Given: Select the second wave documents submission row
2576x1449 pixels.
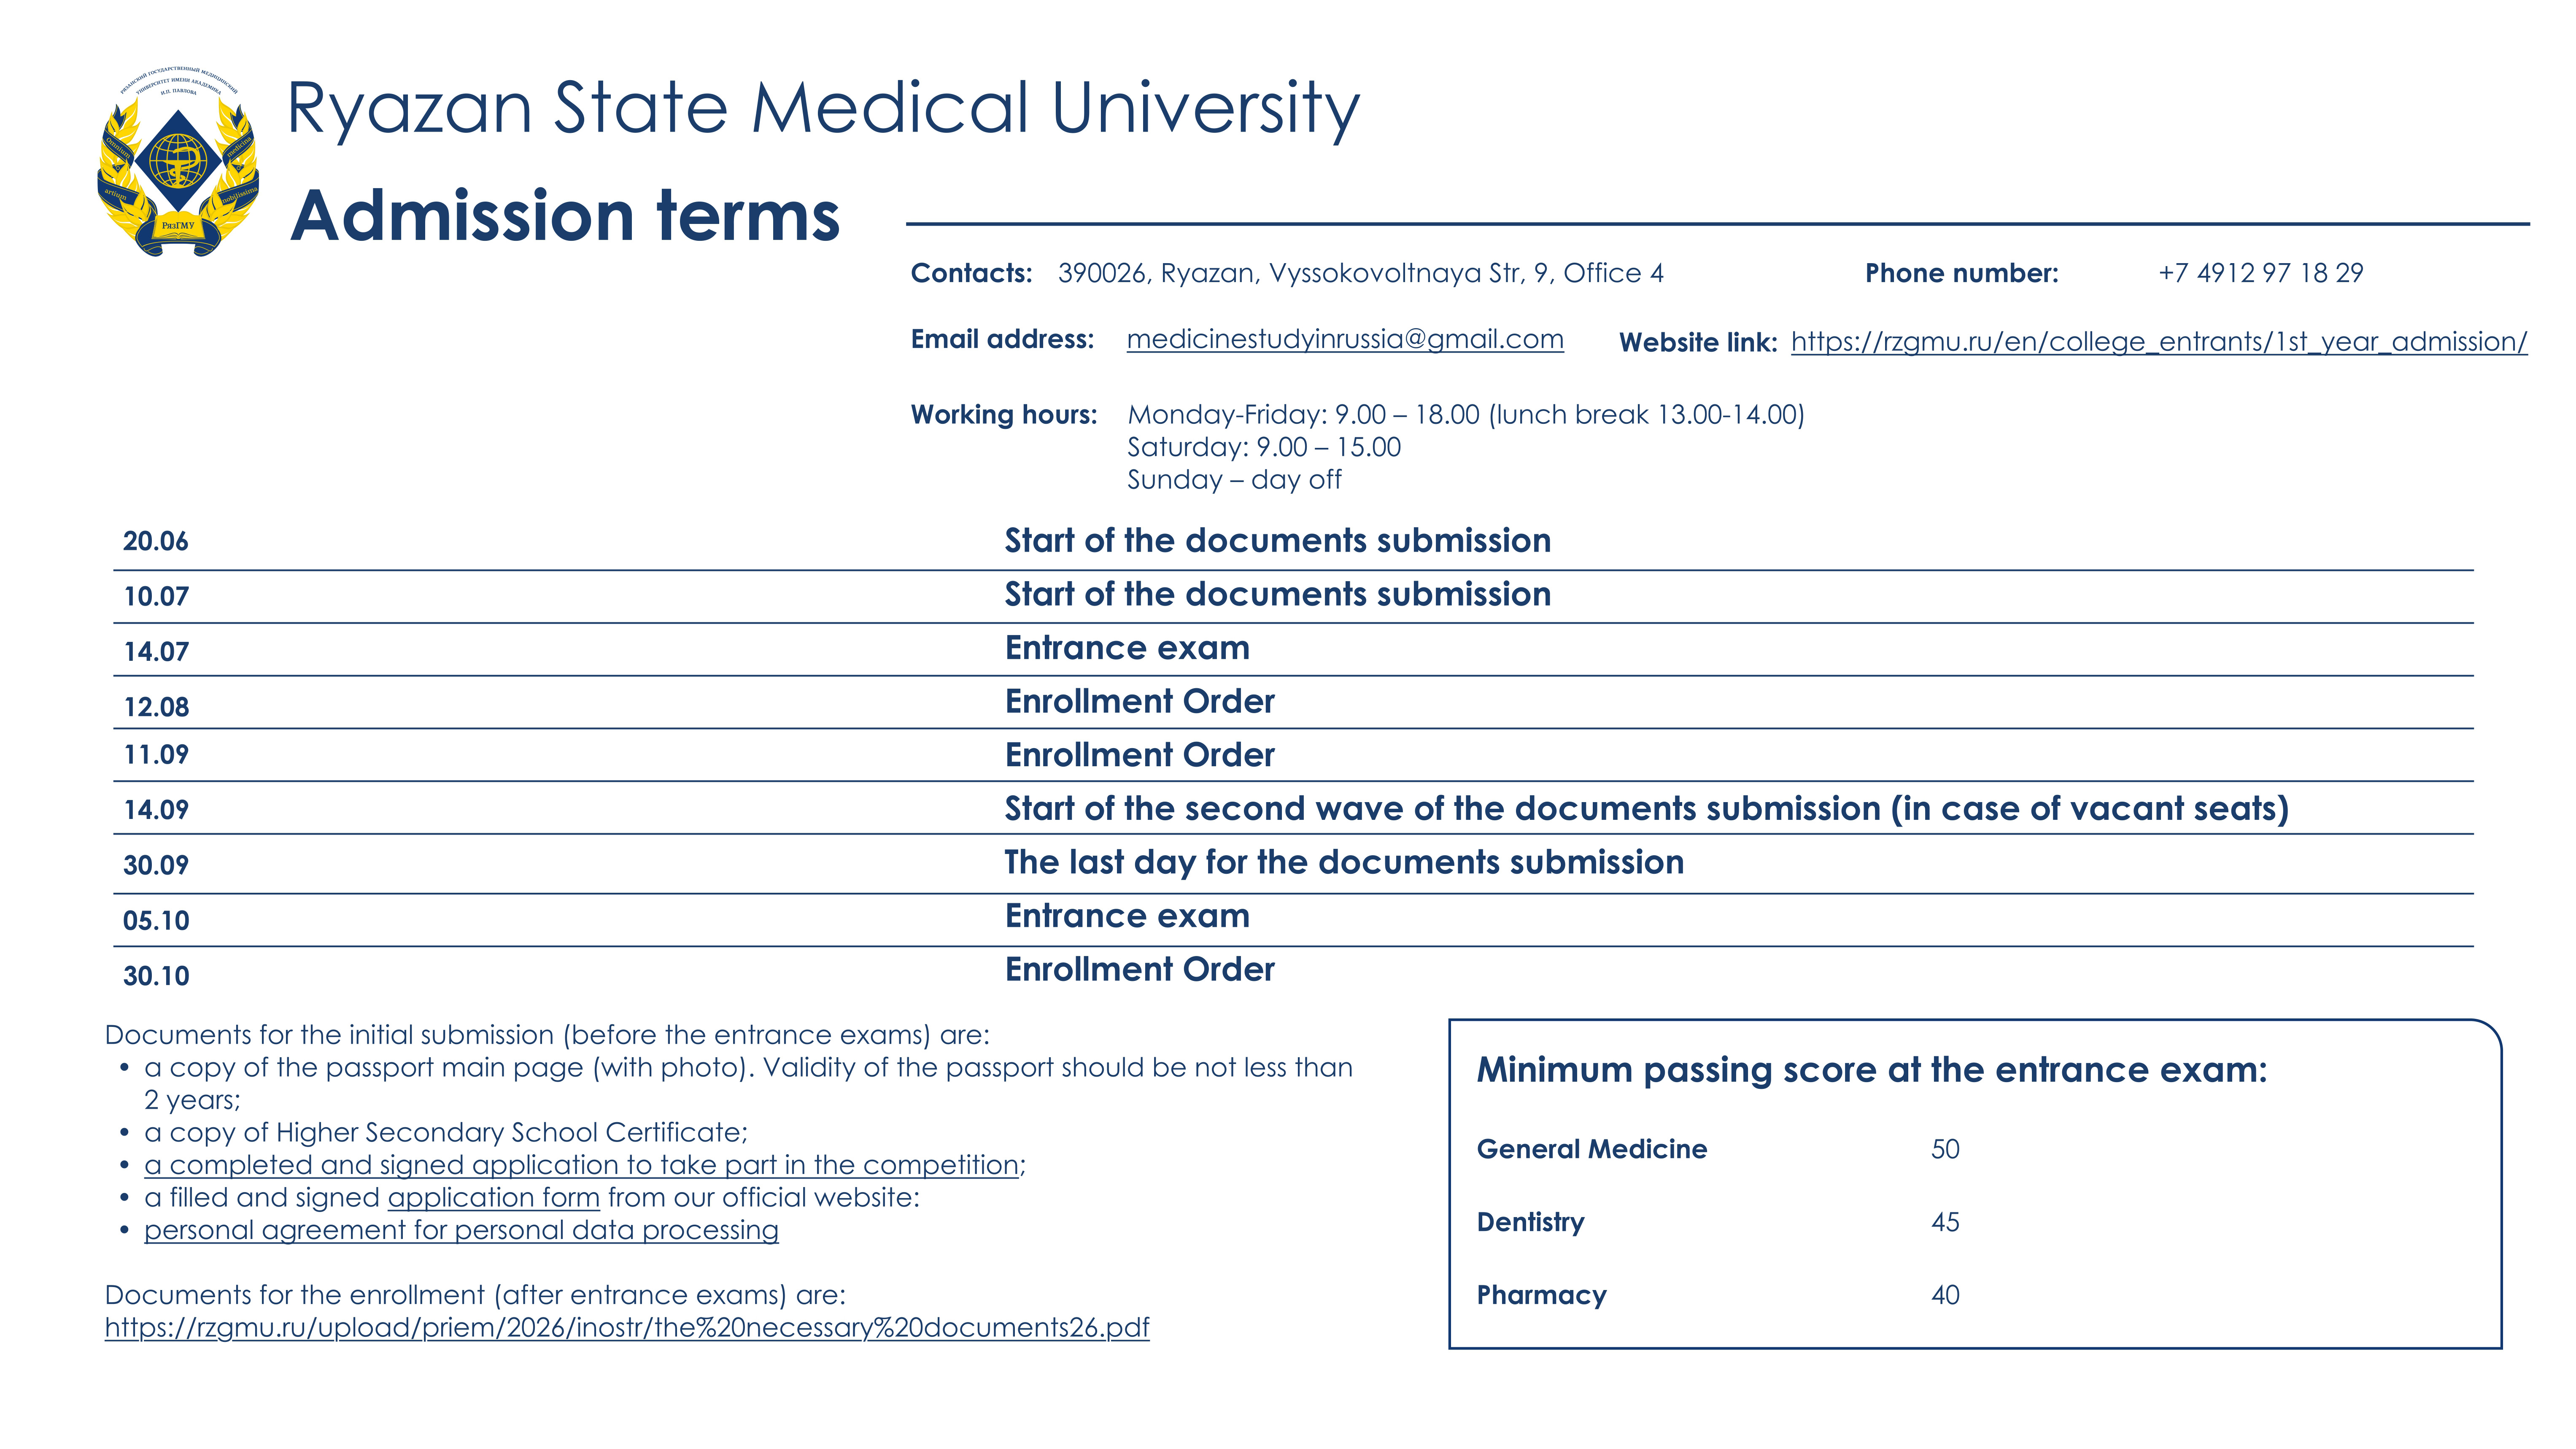Looking at the screenshot, I should pos(1293,809).
